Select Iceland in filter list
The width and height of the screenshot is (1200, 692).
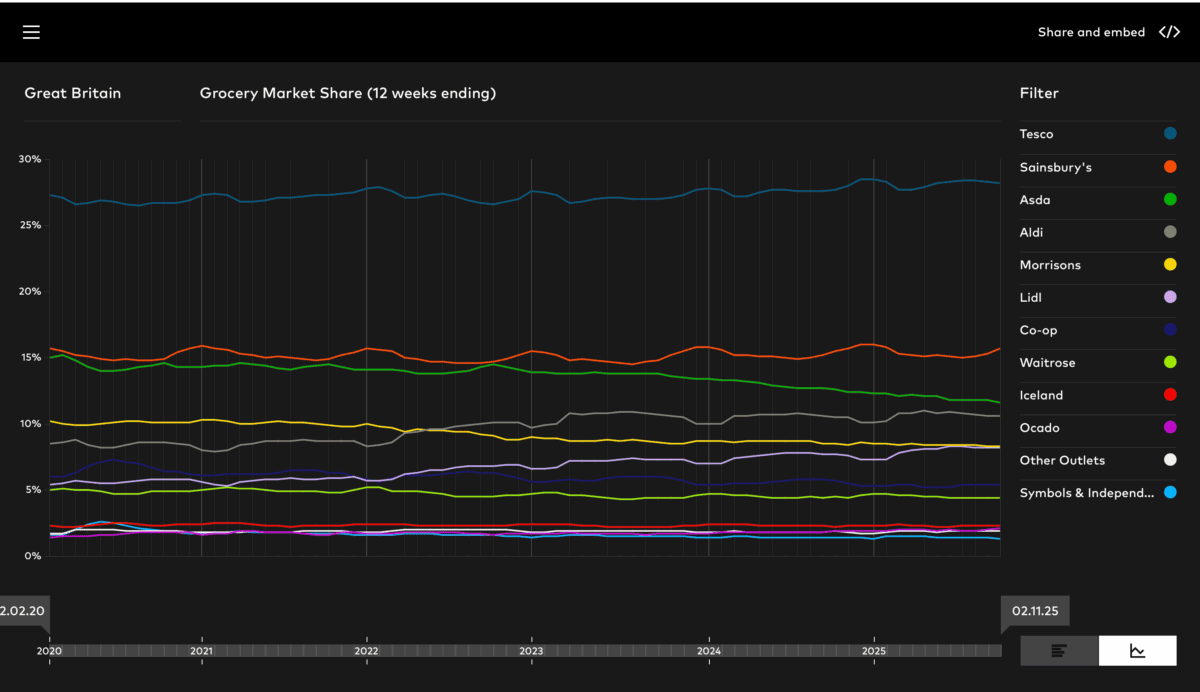[1041, 395]
